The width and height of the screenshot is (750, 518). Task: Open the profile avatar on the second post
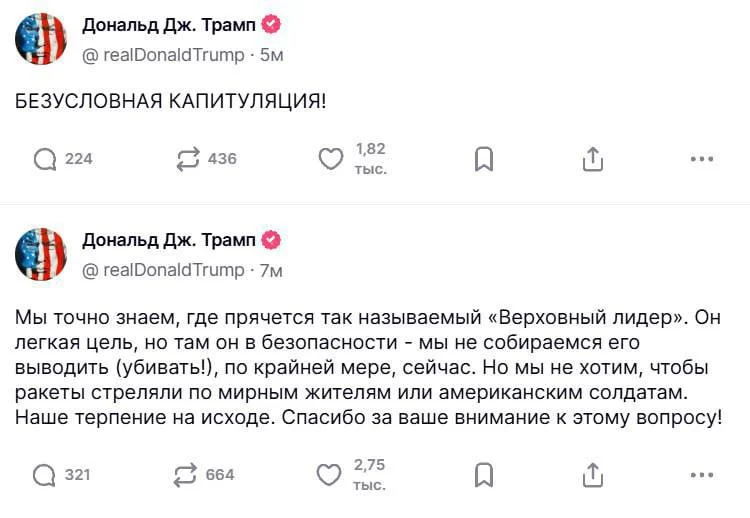pyautogui.click(x=41, y=254)
